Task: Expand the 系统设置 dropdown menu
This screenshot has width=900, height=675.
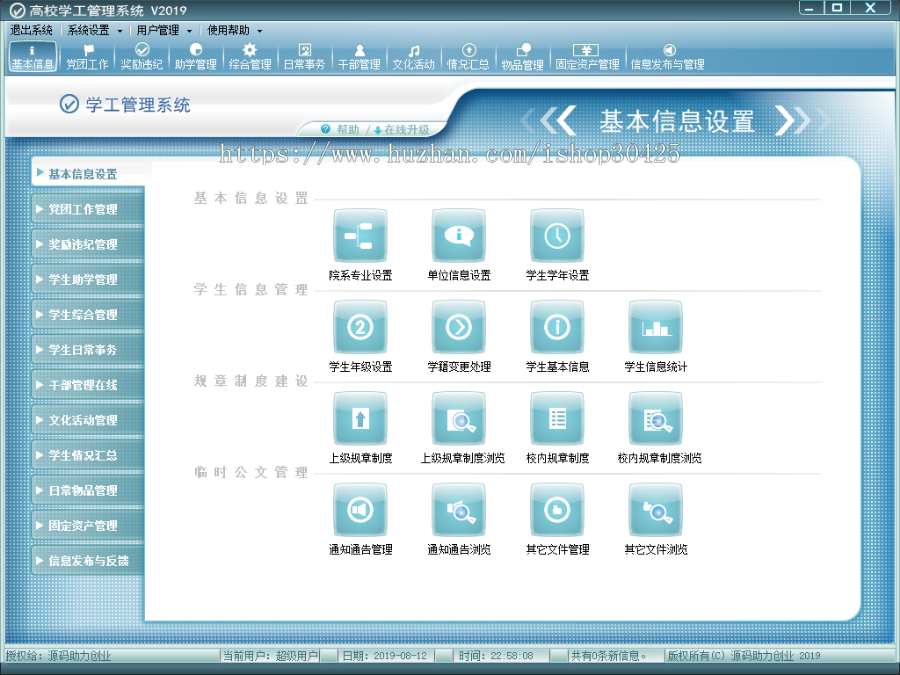Action: (92, 30)
